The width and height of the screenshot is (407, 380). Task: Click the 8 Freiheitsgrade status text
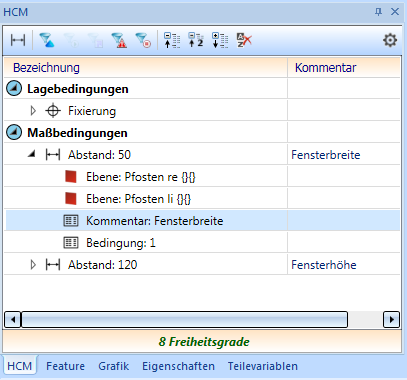pyautogui.click(x=204, y=342)
